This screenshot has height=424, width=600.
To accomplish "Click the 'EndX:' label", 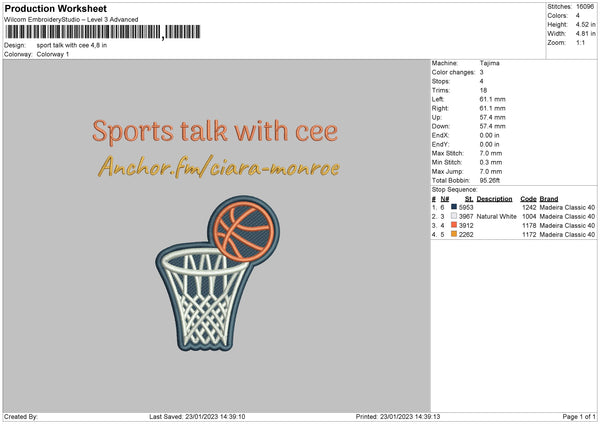I will 440,135.
